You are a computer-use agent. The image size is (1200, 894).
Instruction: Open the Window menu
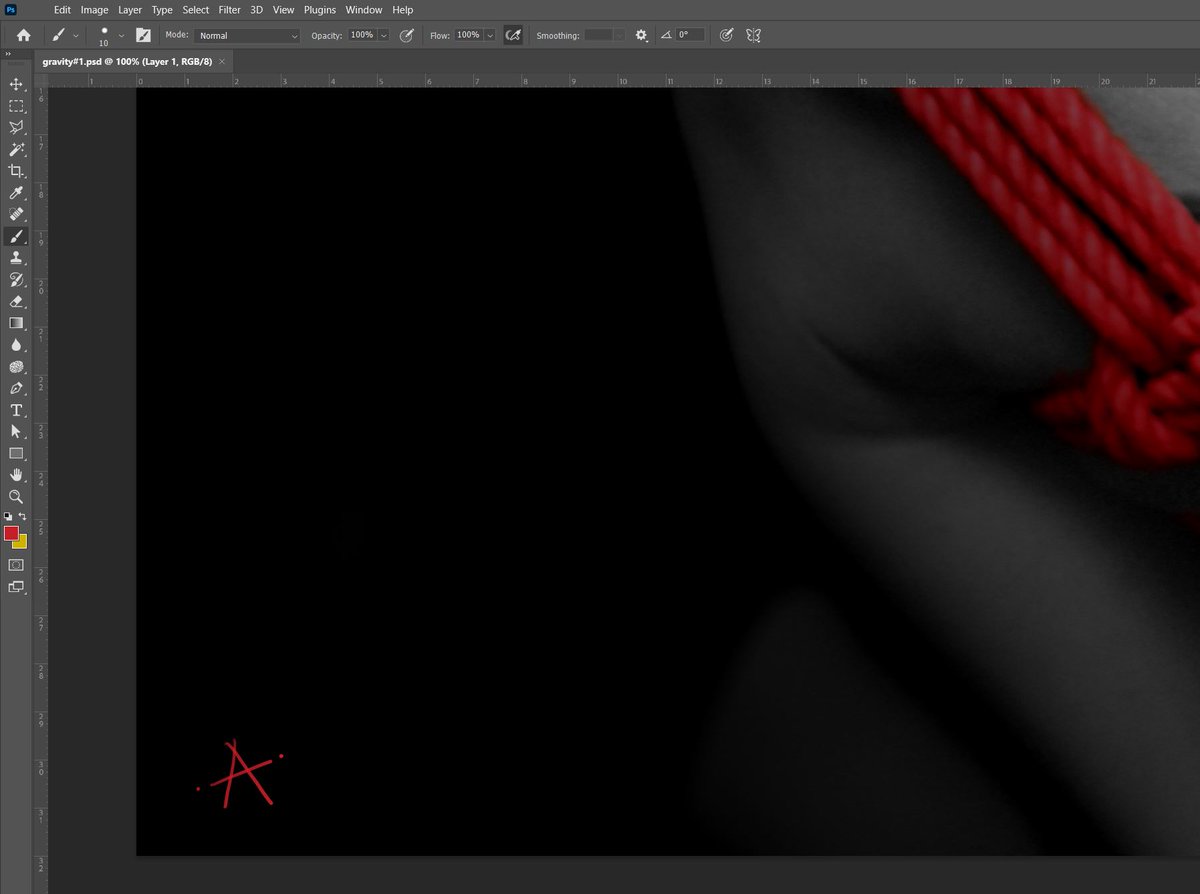tap(364, 10)
